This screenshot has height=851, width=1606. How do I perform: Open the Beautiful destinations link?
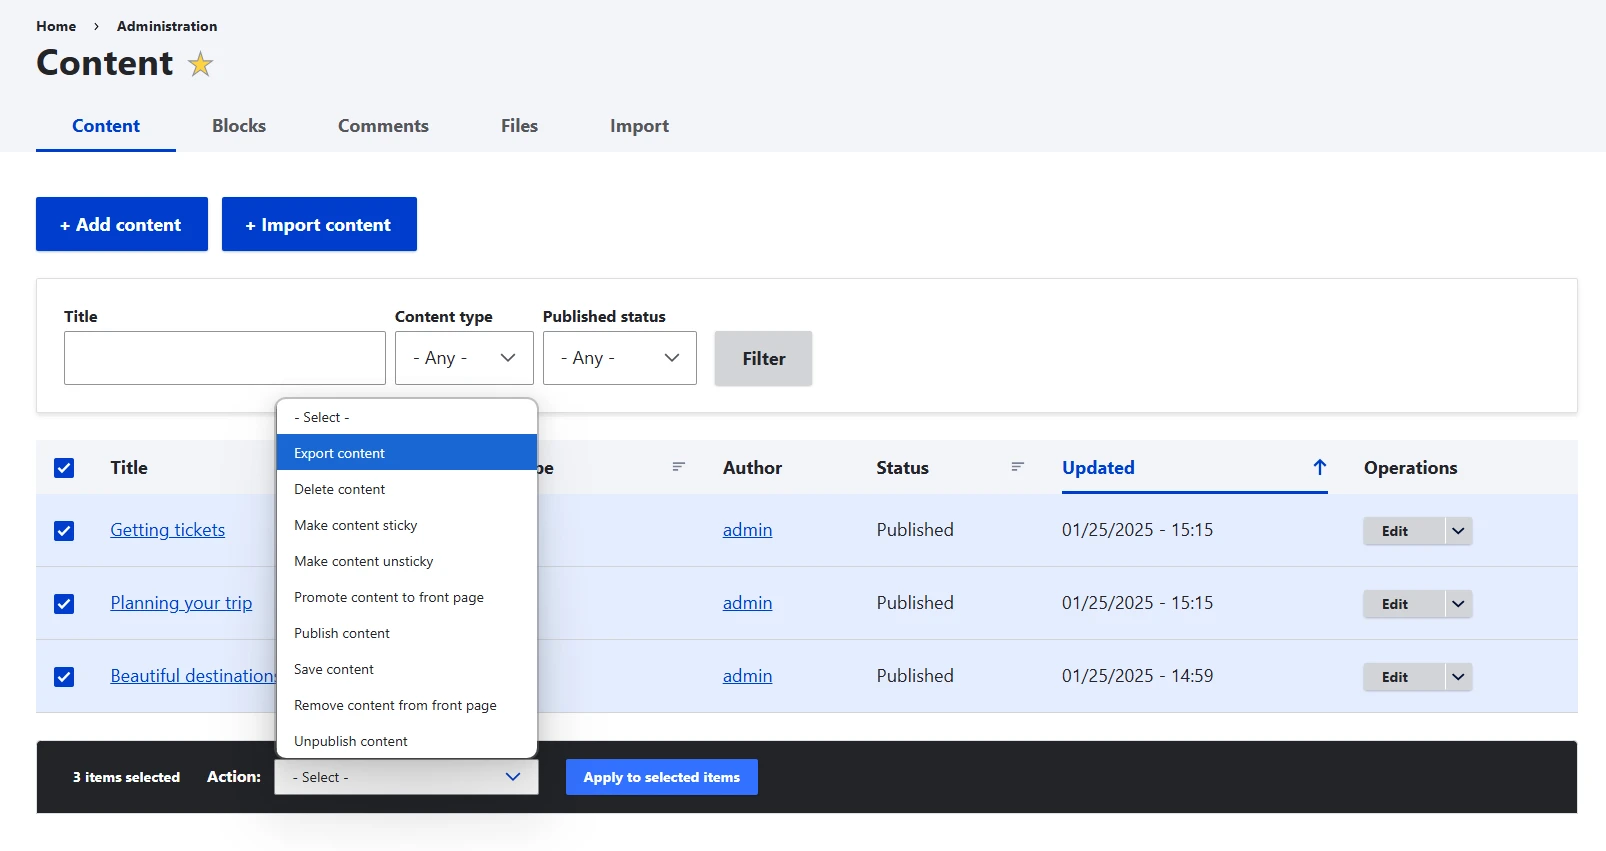pos(193,676)
